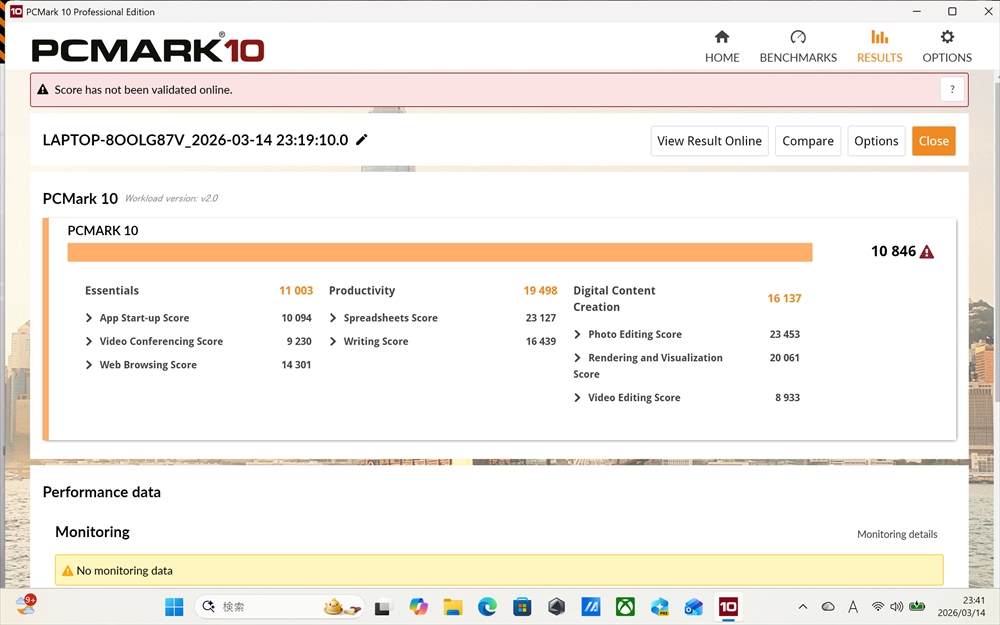
Task: Click the question mark help button
Action: coord(952,89)
